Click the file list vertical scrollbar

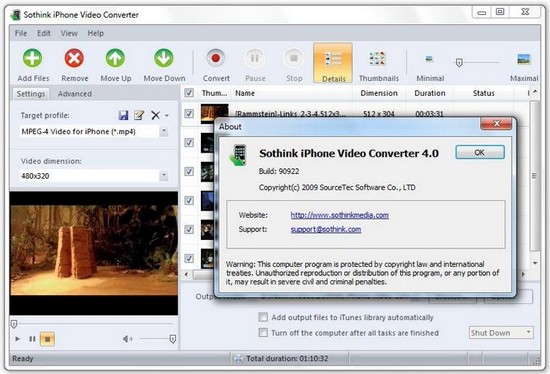(x=535, y=175)
